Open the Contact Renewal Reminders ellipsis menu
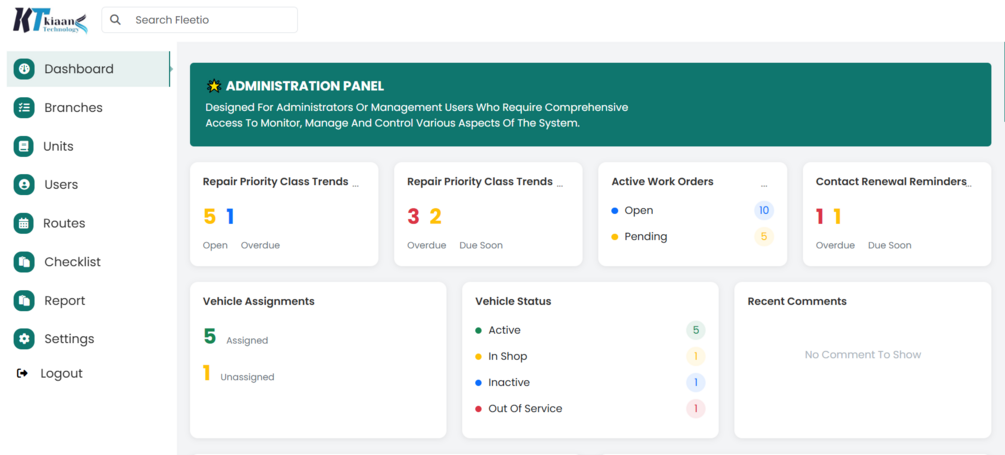Image resolution: width=1005 pixels, height=455 pixels. [x=969, y=185]
